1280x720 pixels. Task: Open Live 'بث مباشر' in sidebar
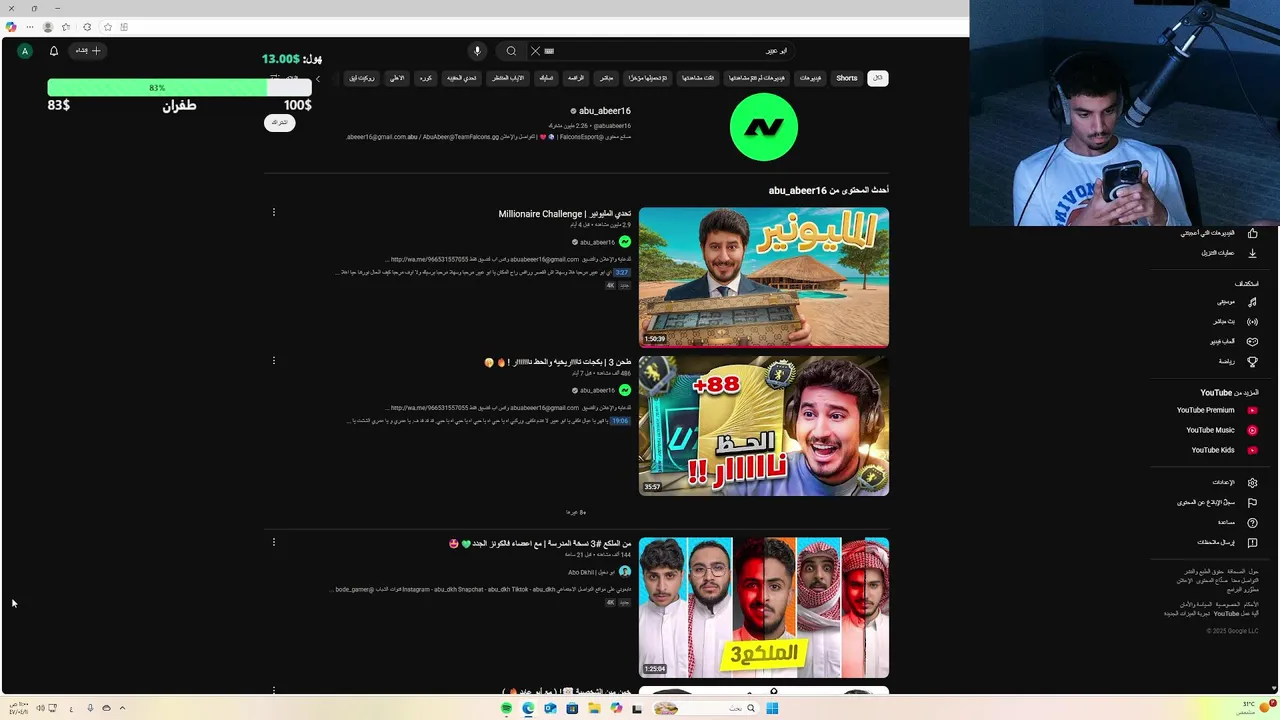[1235, 321]
